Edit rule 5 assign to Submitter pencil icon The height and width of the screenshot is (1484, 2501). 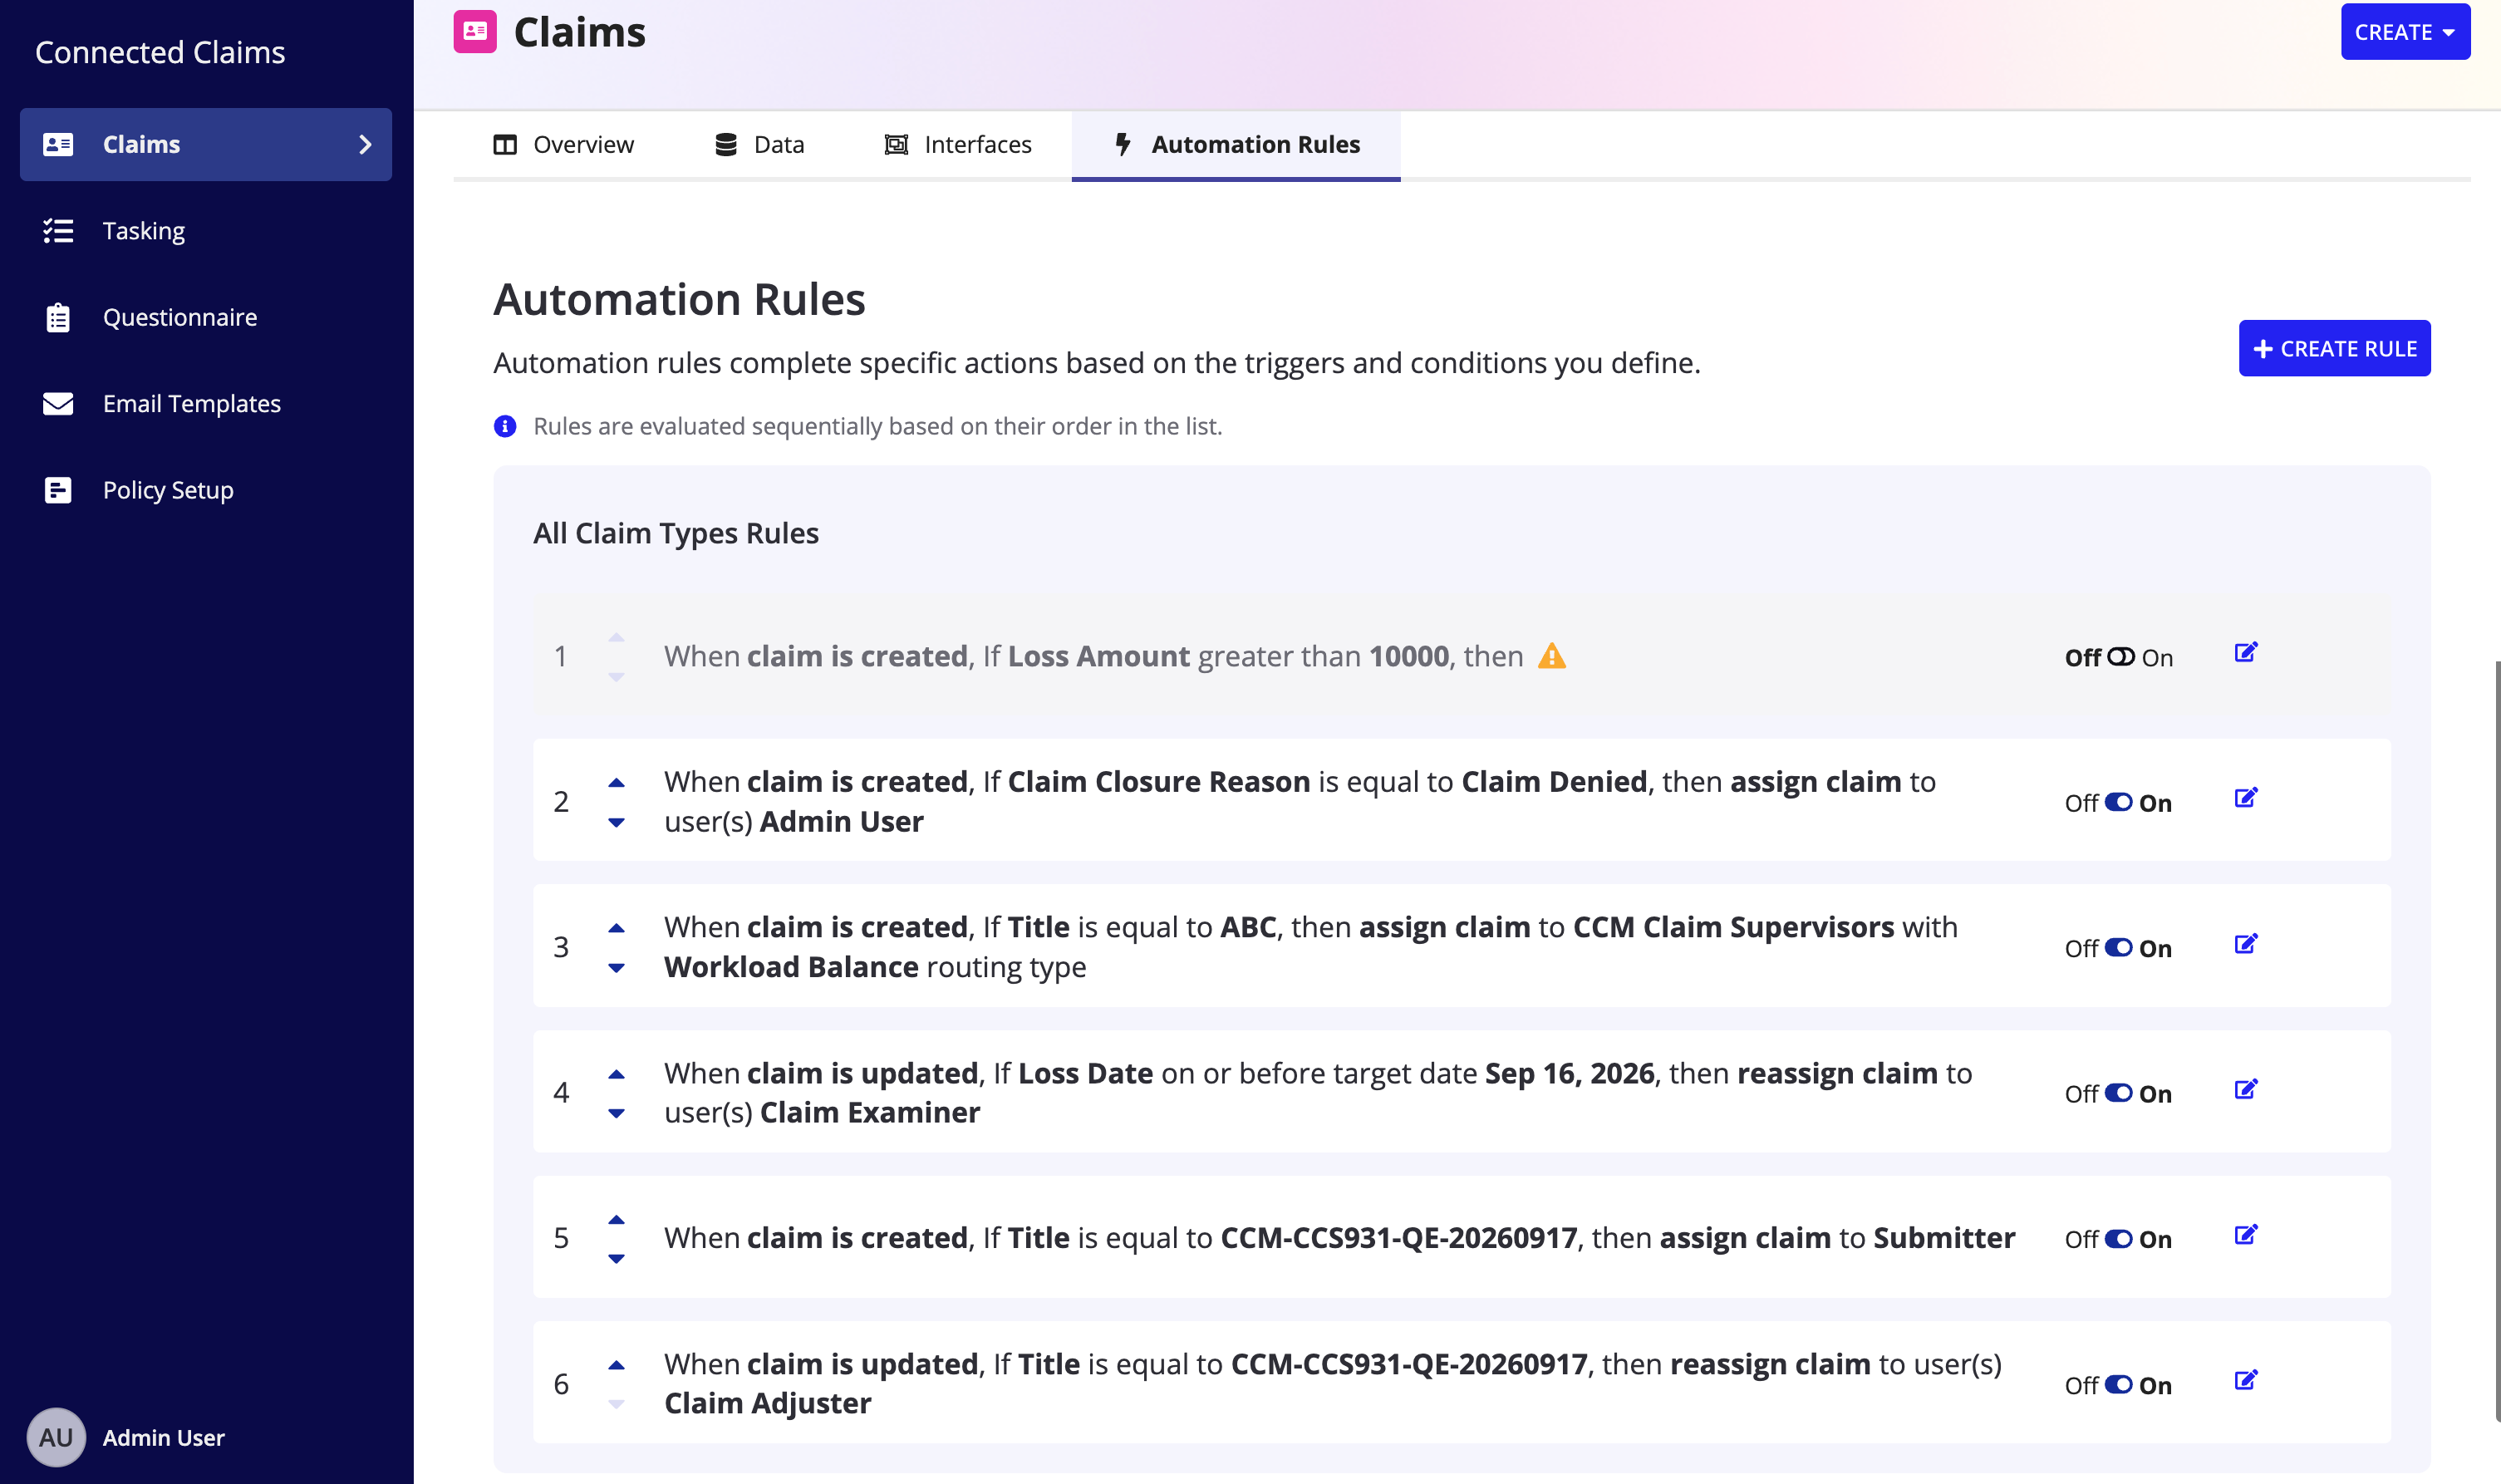point(2246,1235)
